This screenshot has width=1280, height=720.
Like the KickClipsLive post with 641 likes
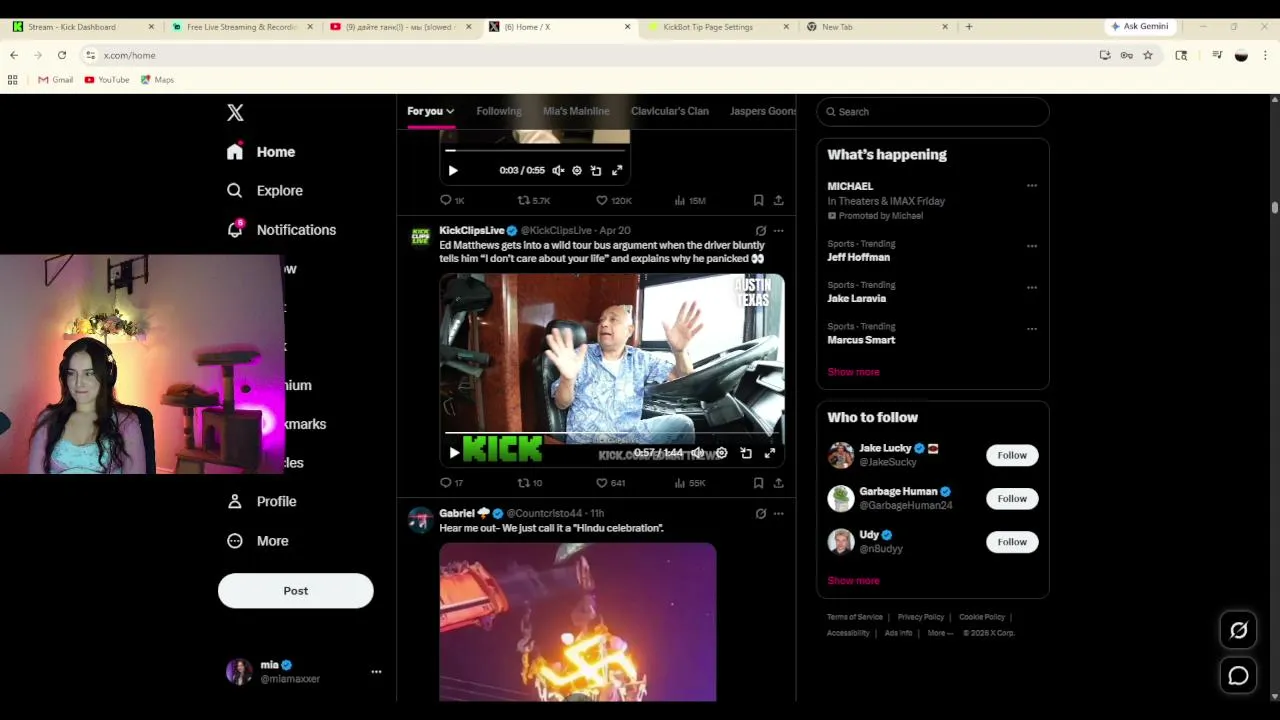(x=611, y=483)
